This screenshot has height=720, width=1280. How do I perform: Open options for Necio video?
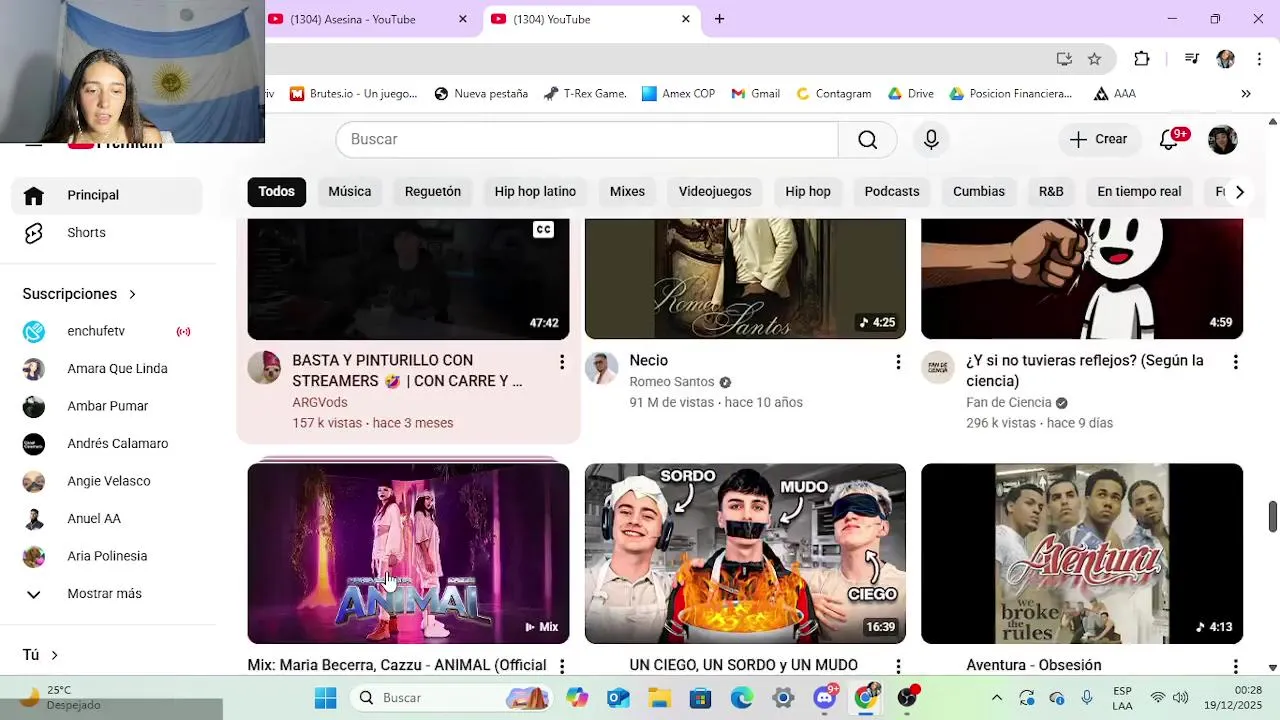pyautogui.click(x=898, y=362)
